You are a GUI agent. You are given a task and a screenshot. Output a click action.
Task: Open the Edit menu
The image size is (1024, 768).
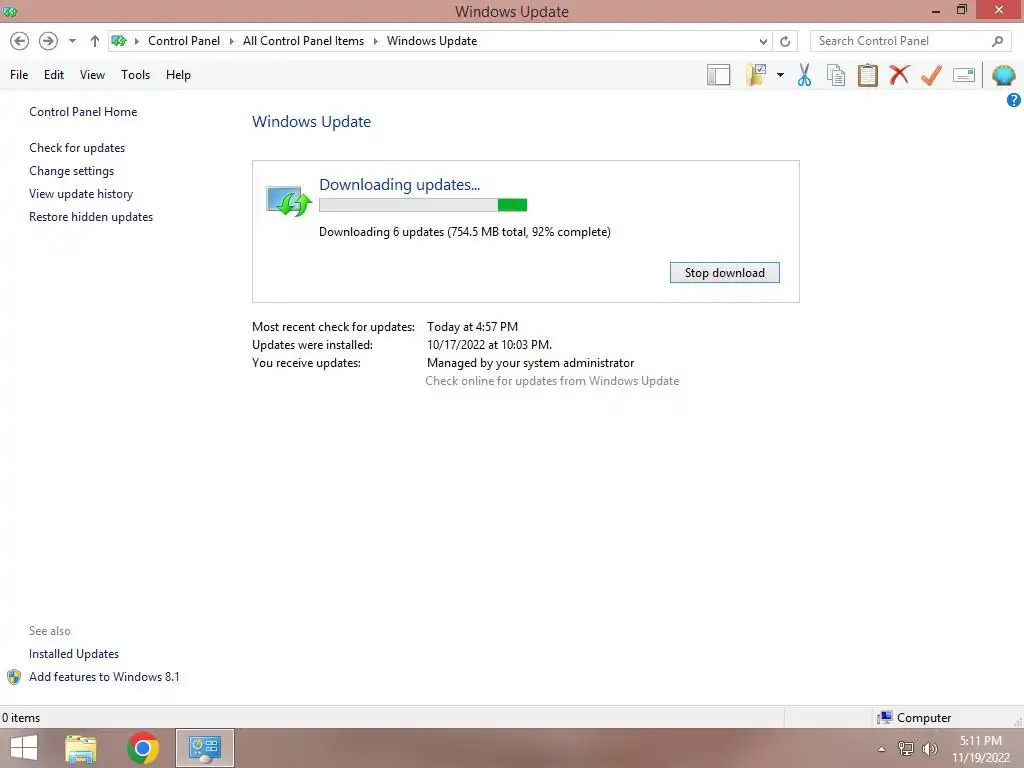click(54, 74)
